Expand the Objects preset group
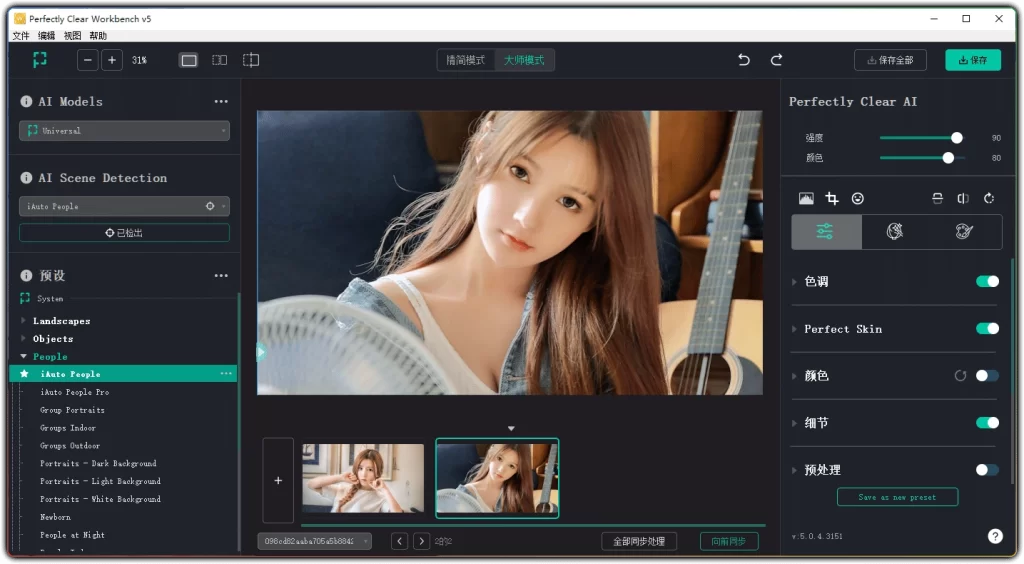The width and height of the screenshot is (1024, 564). point(24,338)
